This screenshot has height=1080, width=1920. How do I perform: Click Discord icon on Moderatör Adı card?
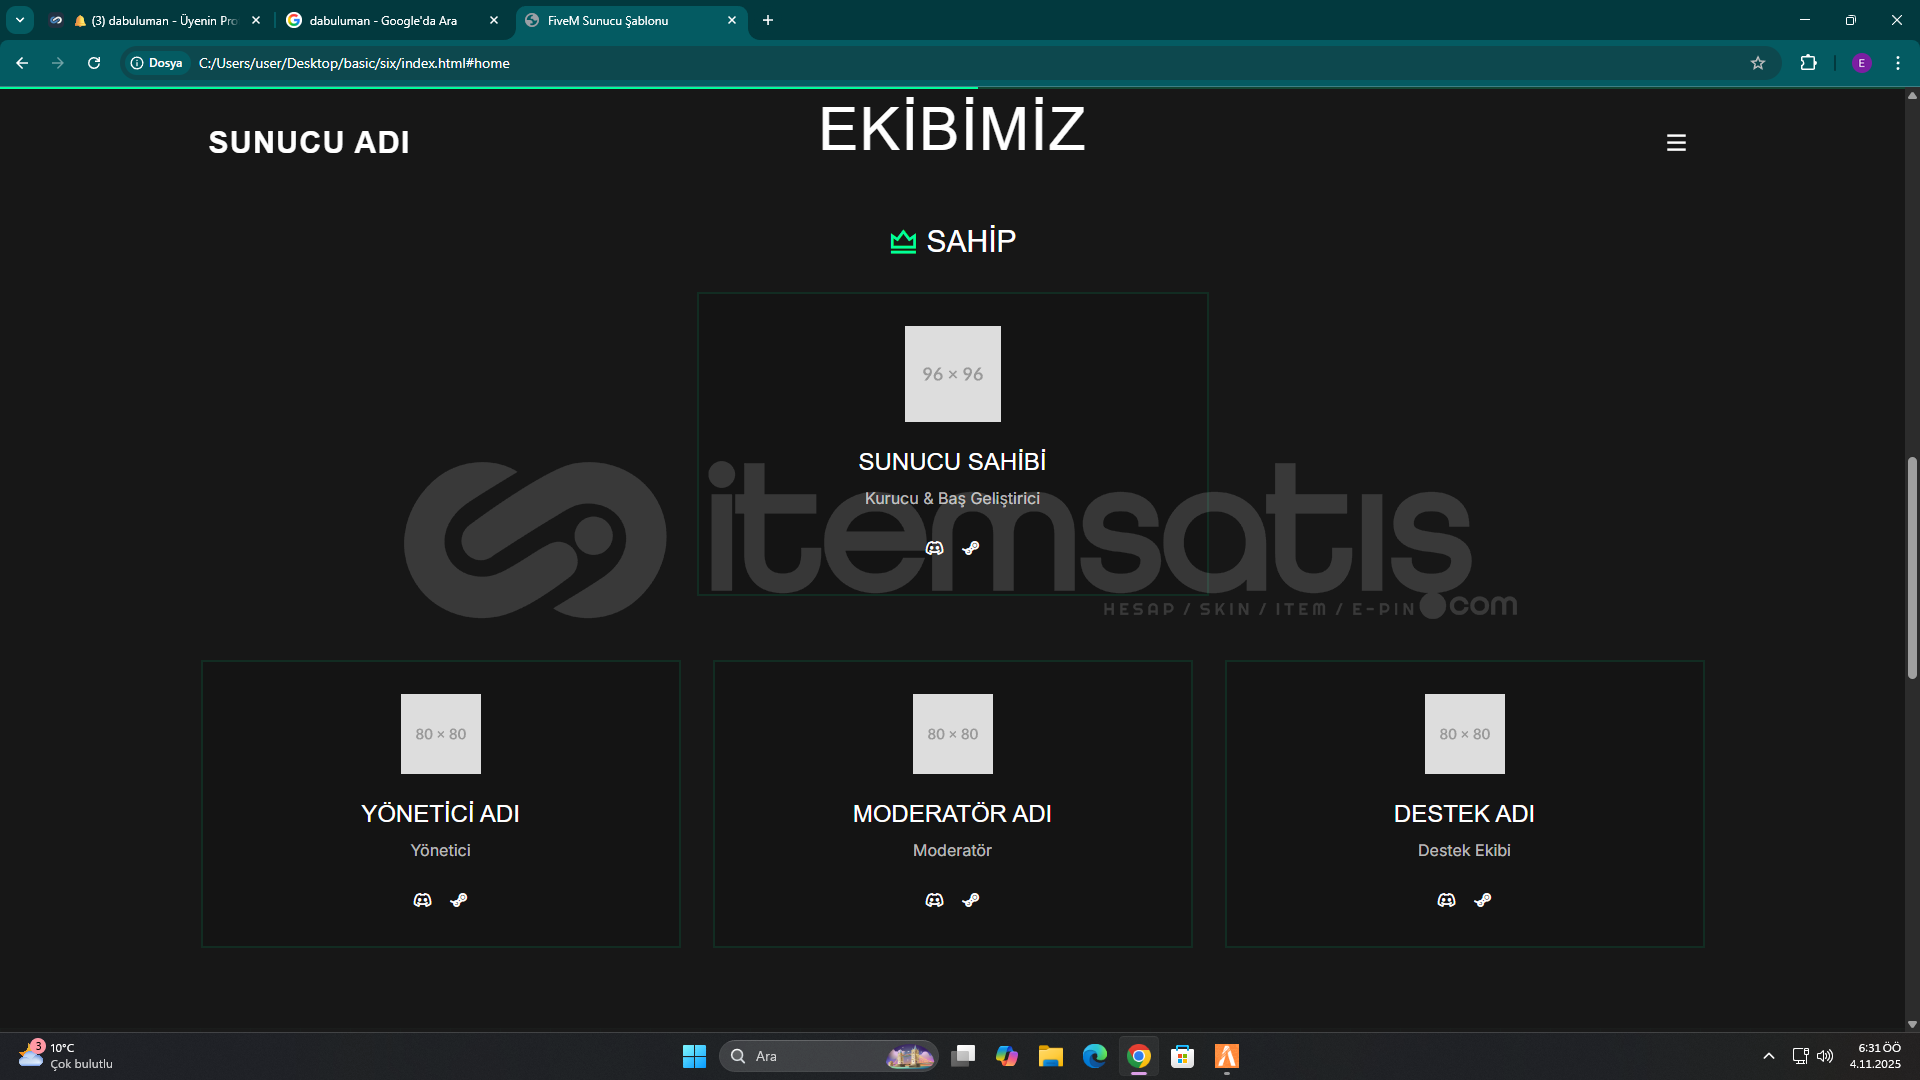[x=934, y=900]
